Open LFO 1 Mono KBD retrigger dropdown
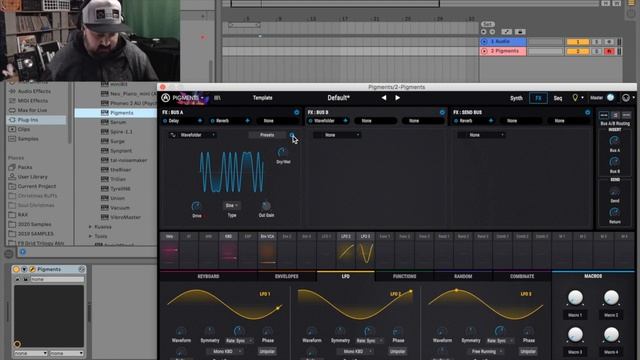This screenshot has width=640, height=360. click(x=226, y=351)
